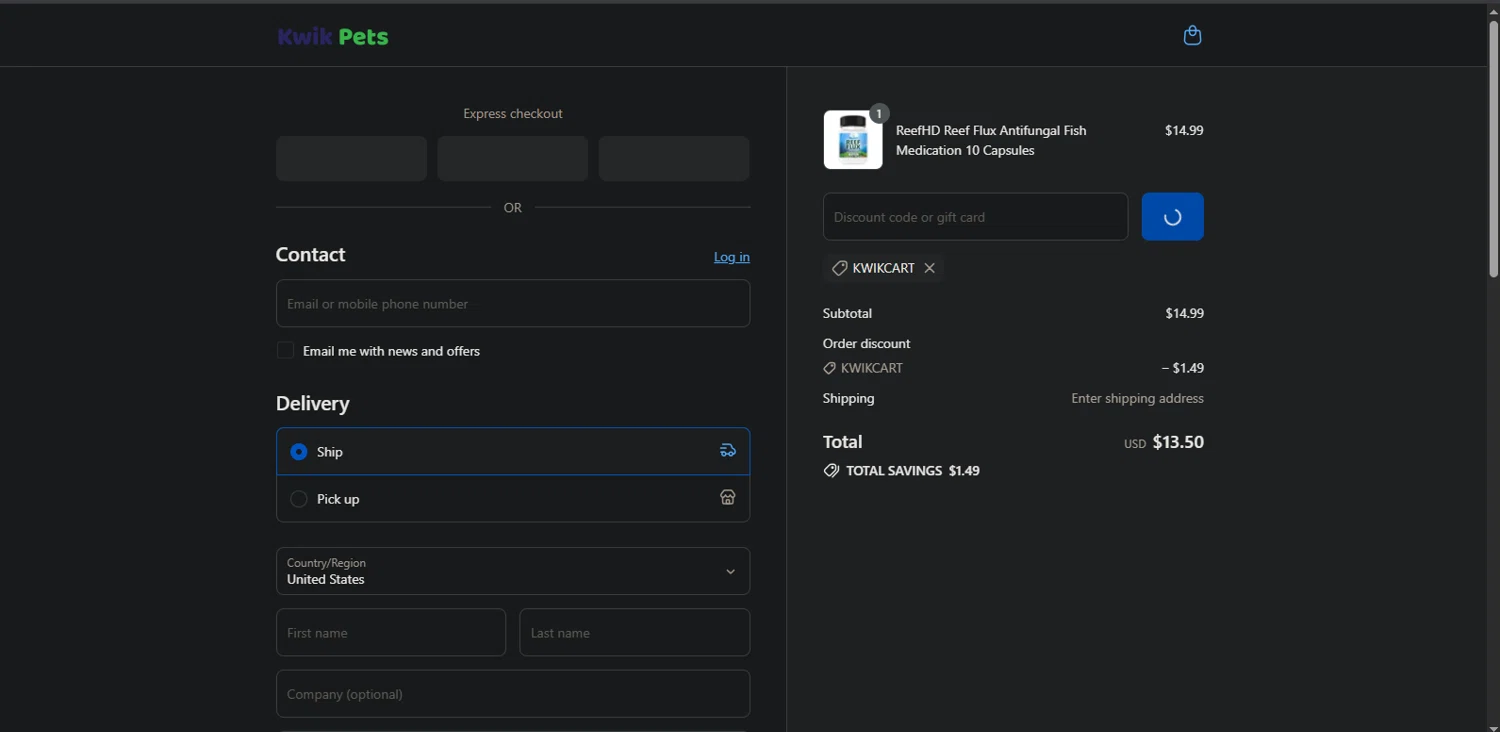The width and height of the screenshot is (1500, 732).
Task: Open the shopping bag cart icon
Action: pos(1192,36)
